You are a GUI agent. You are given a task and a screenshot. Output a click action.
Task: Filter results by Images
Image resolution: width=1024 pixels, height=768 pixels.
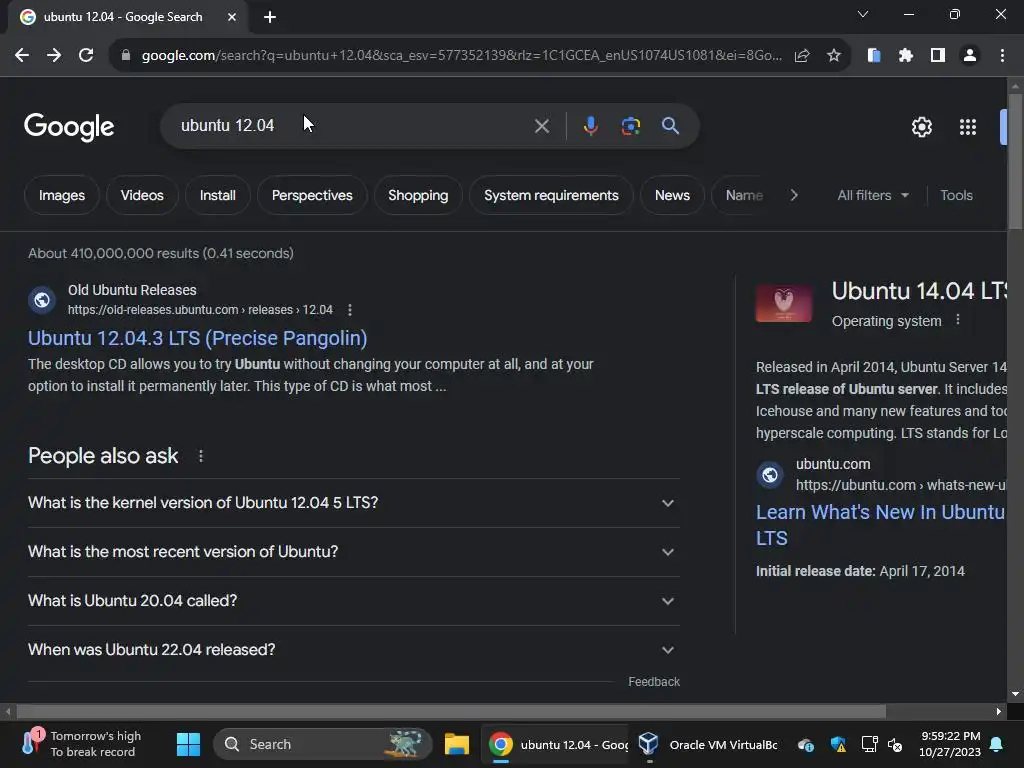point(61,195)
